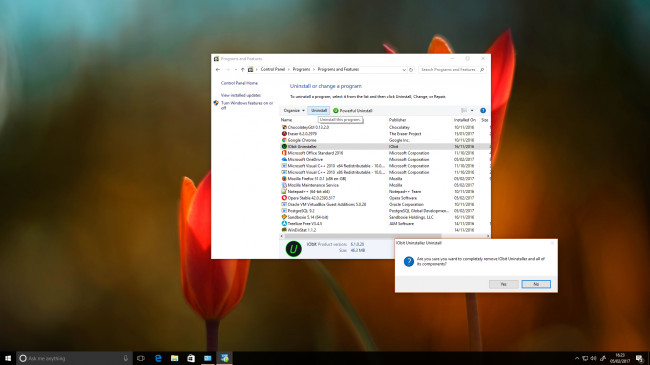Open the Organize dropdown menu
The image size is (650, 365).
pyautogui.click(x=294, y=111)
